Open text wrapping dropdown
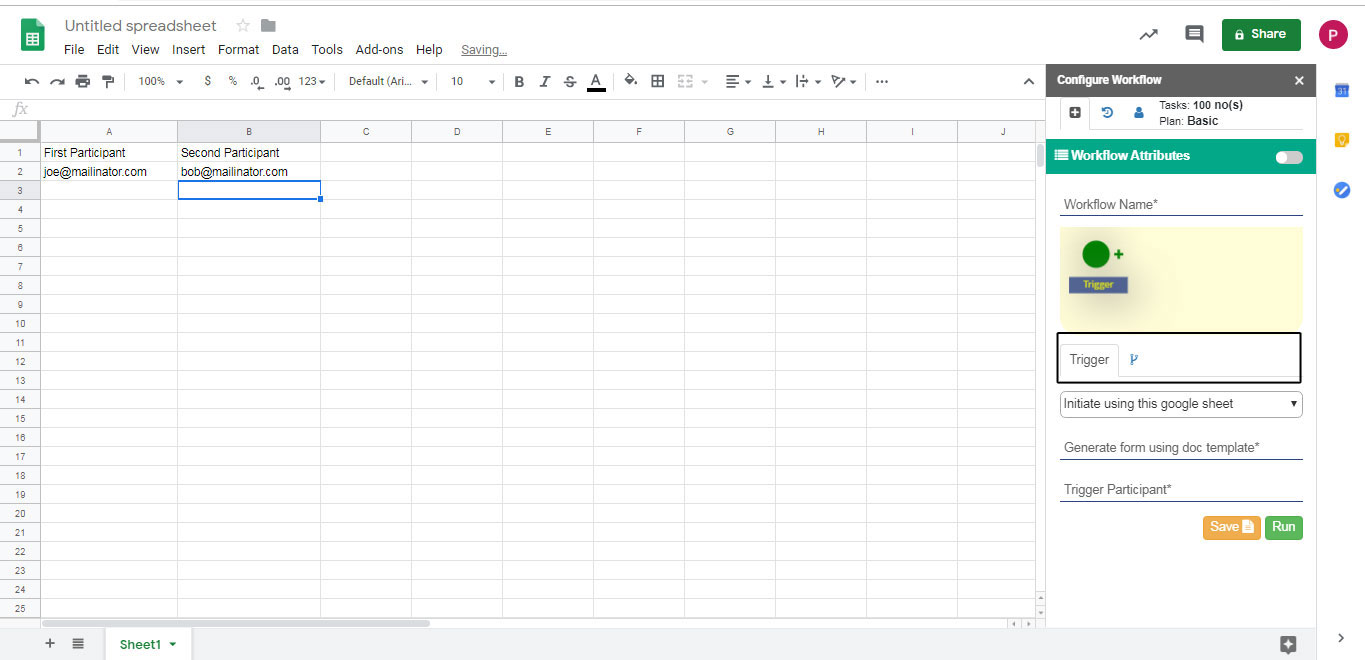Screen dimensions: 1365x660 808,82
